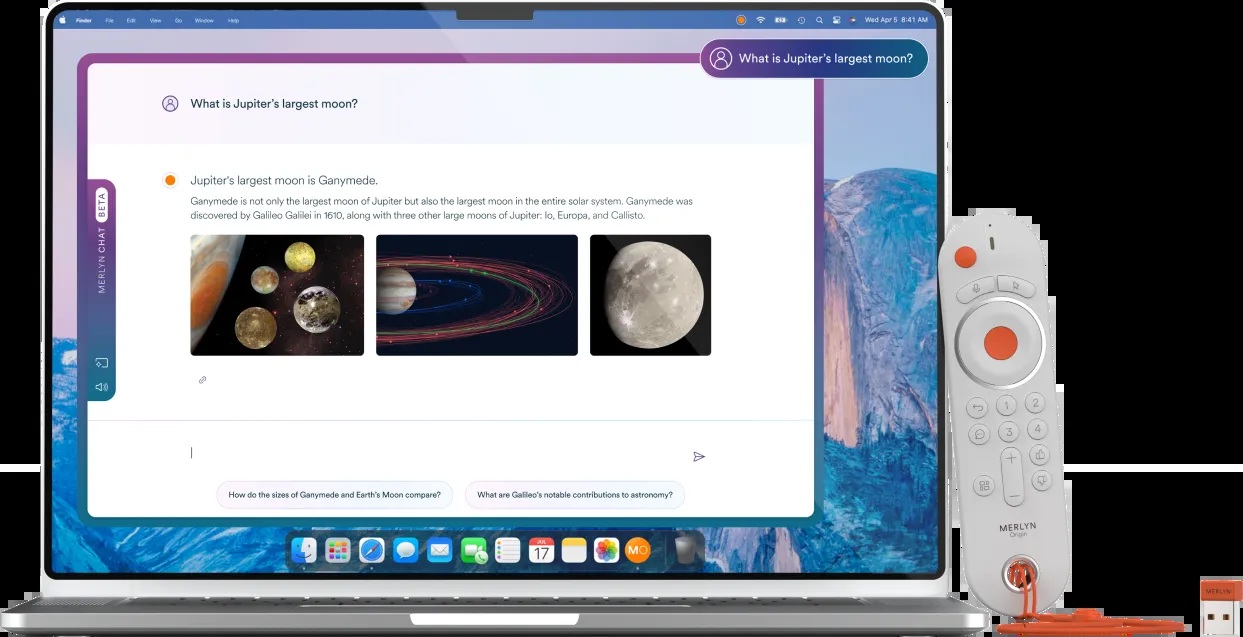The height and width of the screenshot is (637, 1243).
Task: Click the orange Merlyn dot beside the answer
Action: (x=170, y=180)
